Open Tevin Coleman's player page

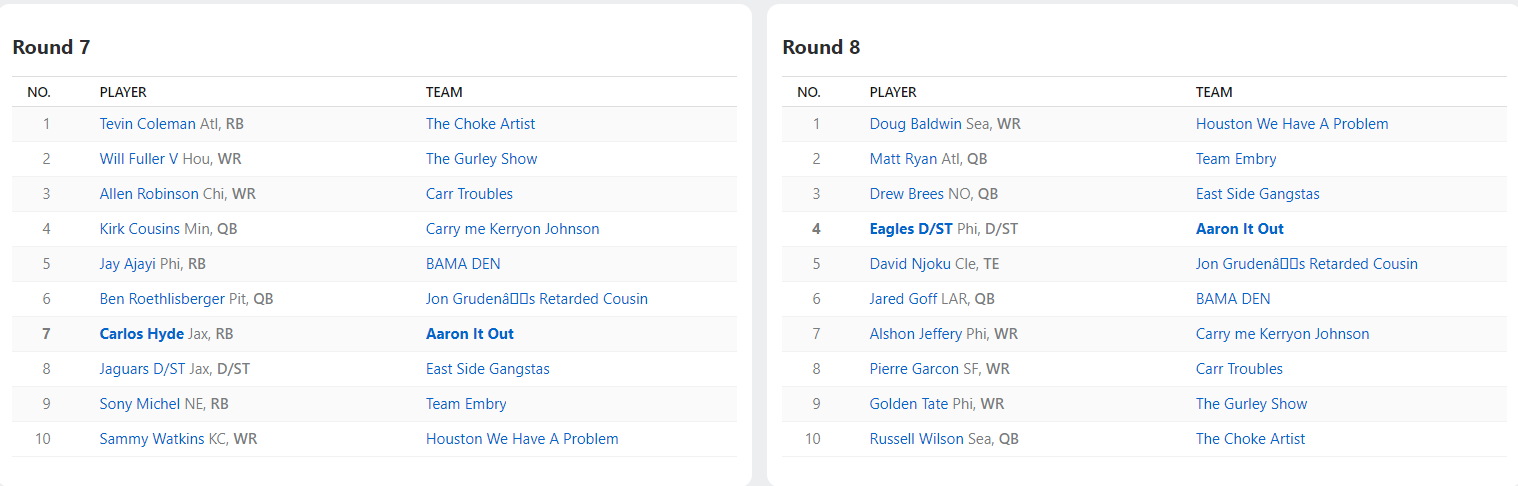(x=147, y=124)
